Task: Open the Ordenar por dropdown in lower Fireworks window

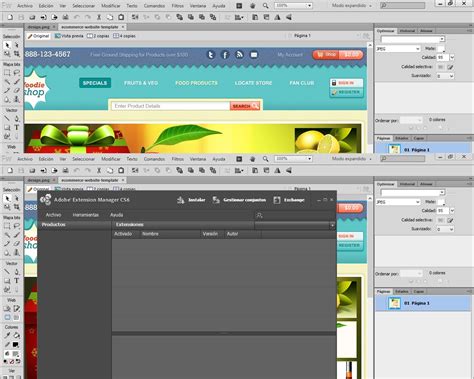Action: pyautogui.click(x=411, y=274)
